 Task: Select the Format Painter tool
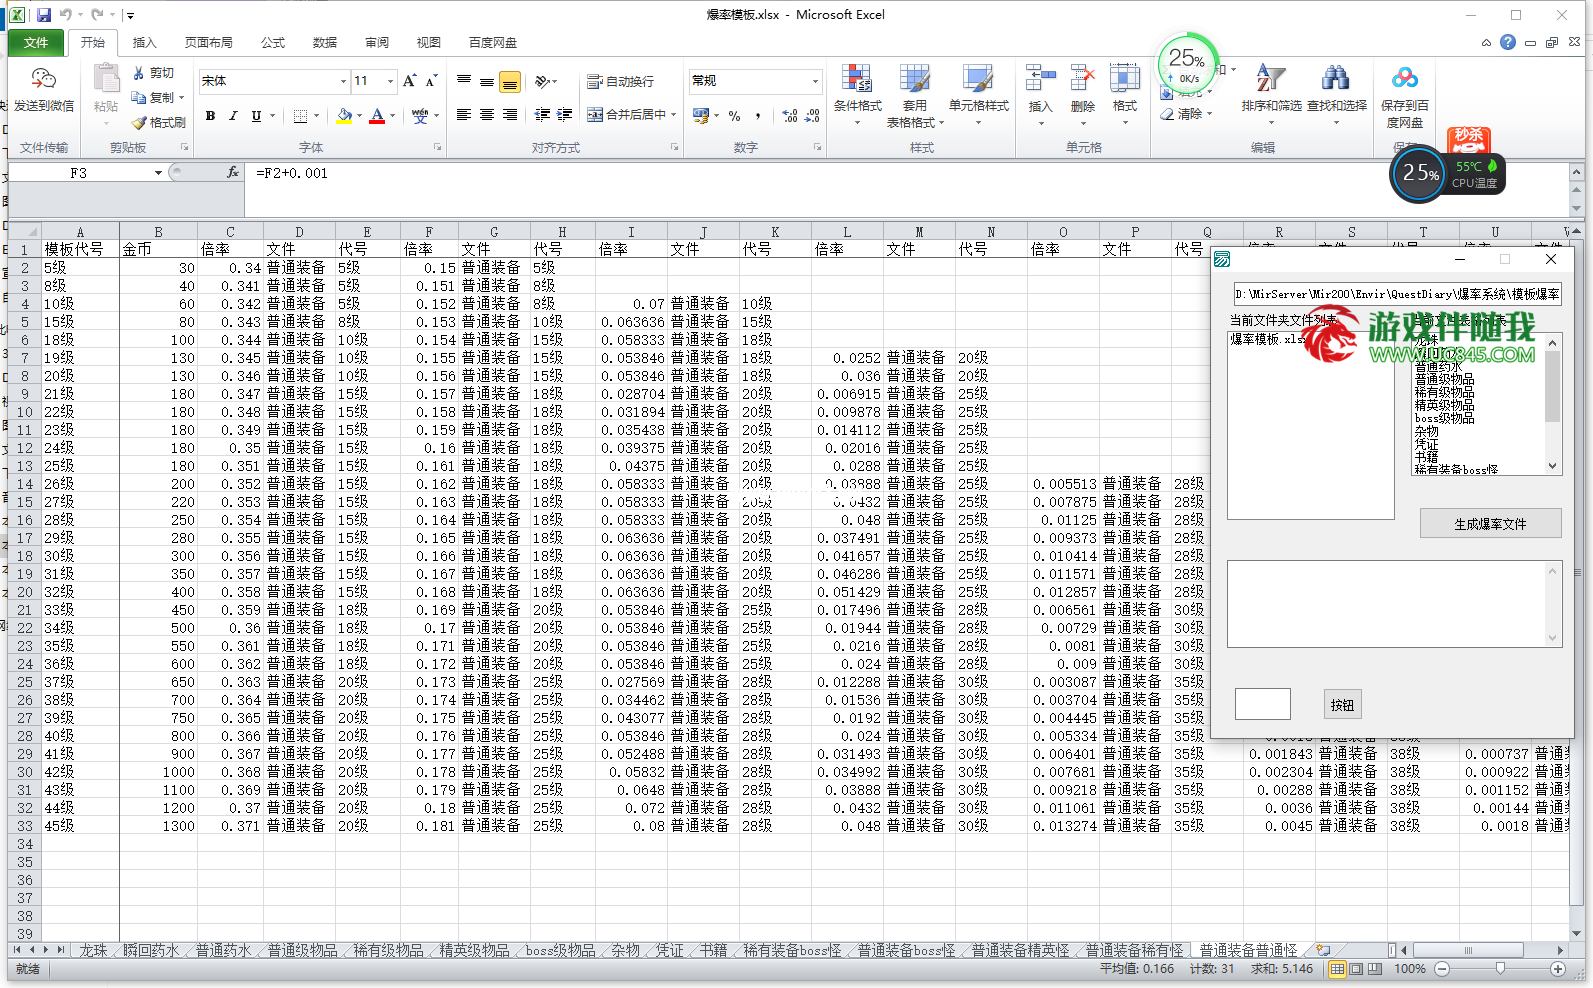click(159, 122)
